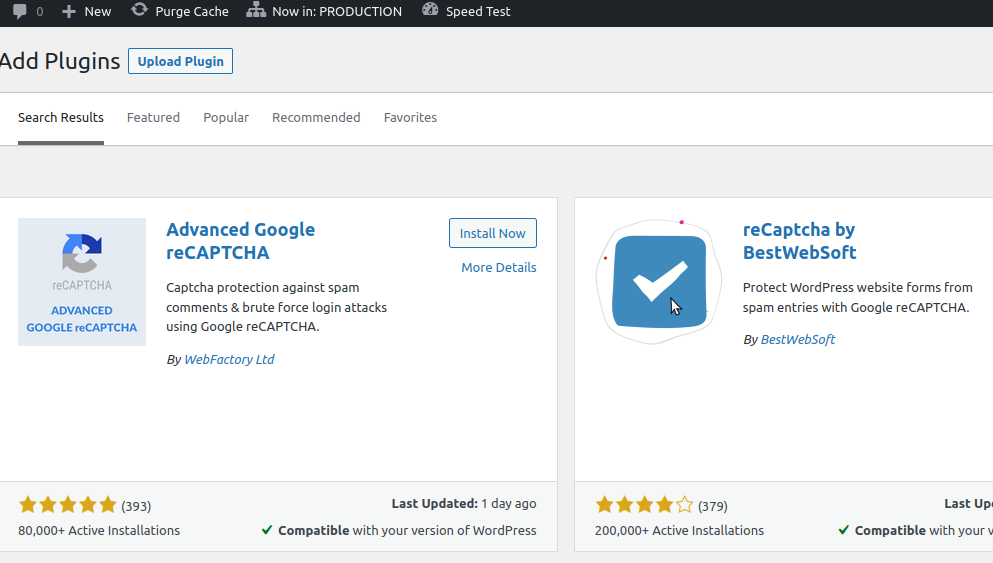This screenshot has width=993, height=563.
Task: Switch to the Popular tab
Action: (226, 118)
